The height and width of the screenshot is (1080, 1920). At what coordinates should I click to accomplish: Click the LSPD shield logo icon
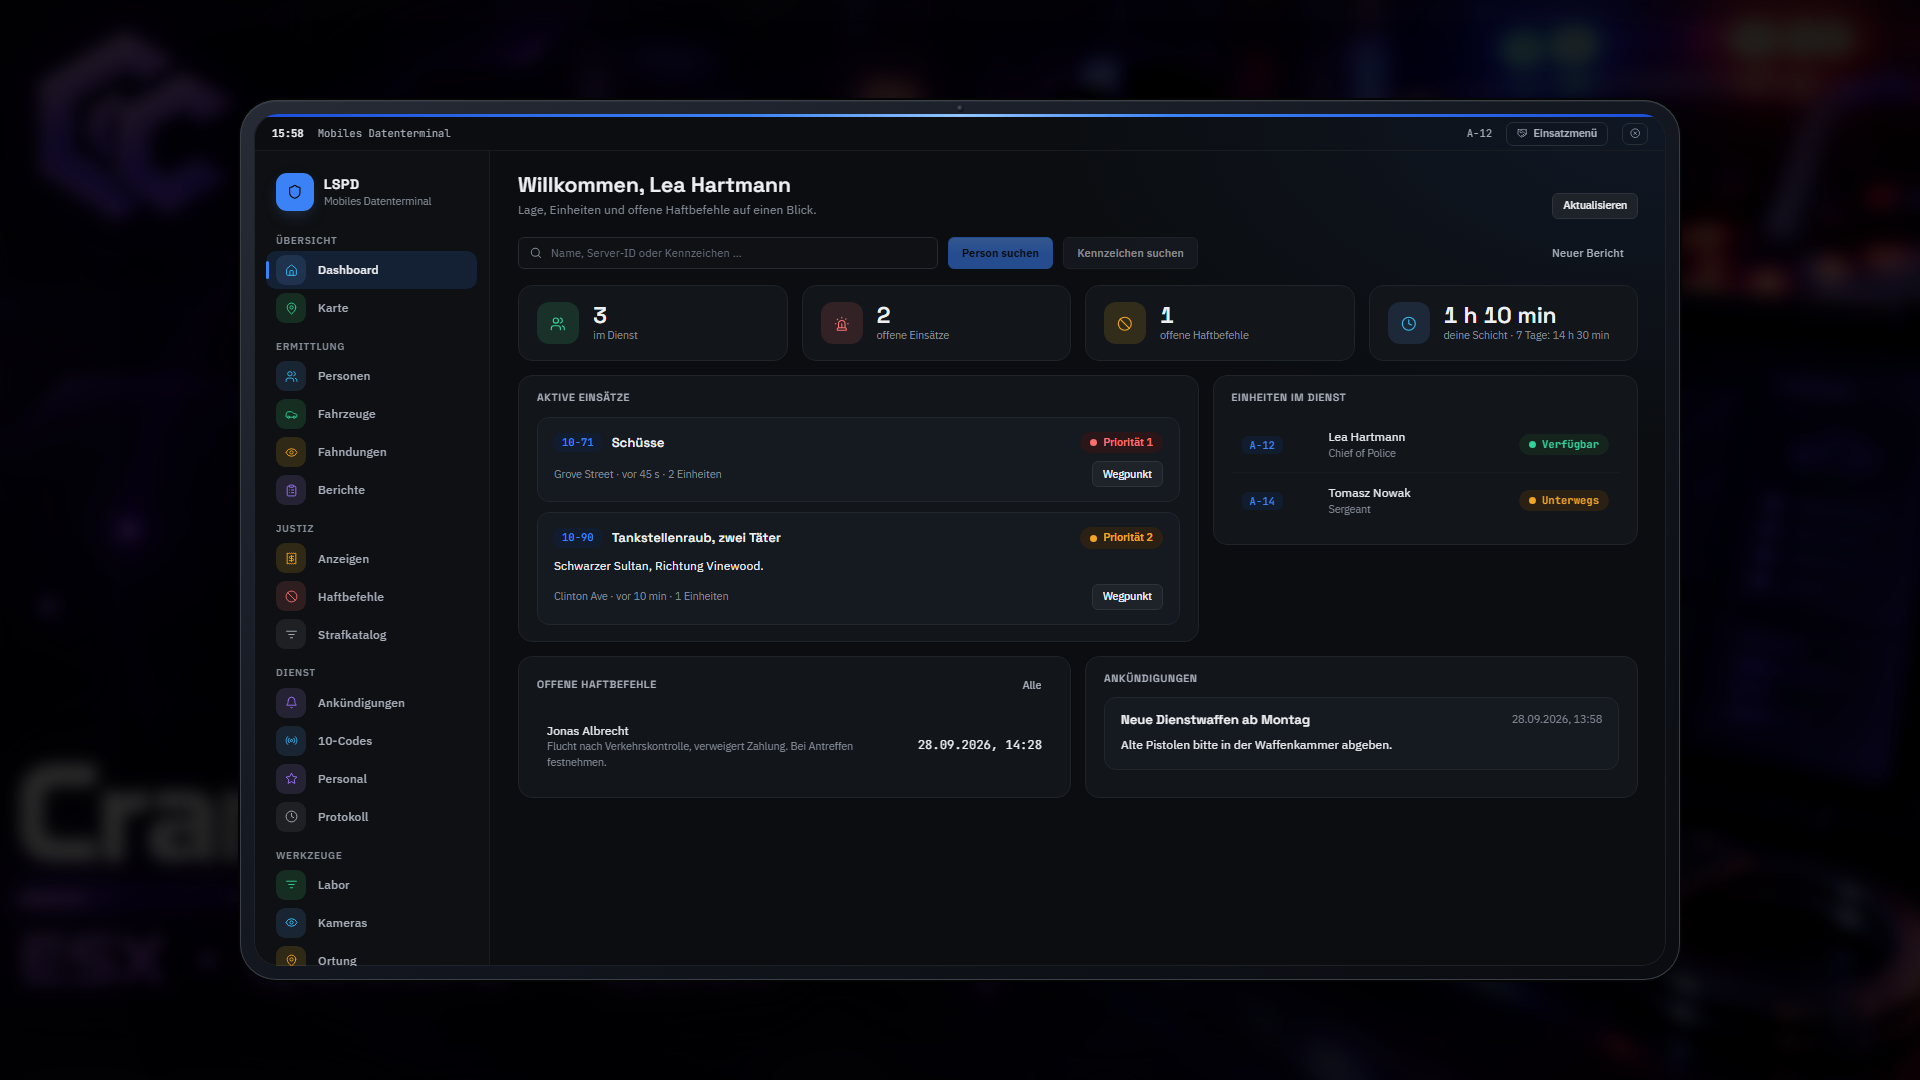295,192
